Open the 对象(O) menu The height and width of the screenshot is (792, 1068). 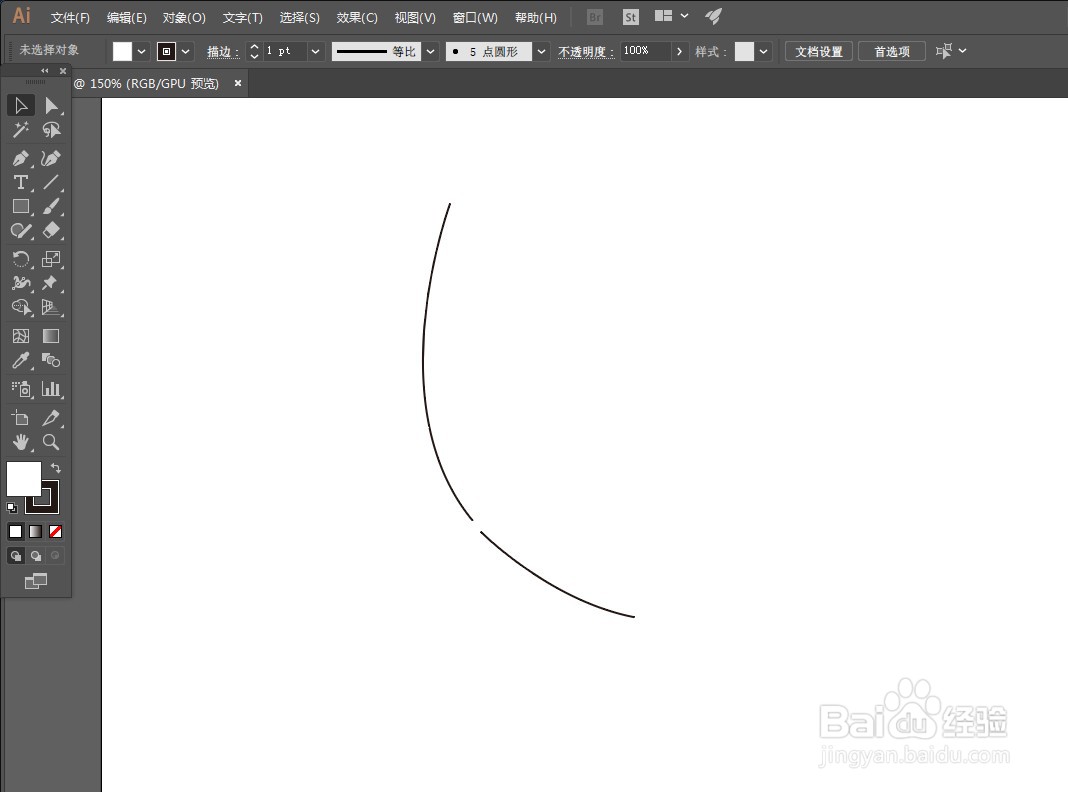coord(184,18)
